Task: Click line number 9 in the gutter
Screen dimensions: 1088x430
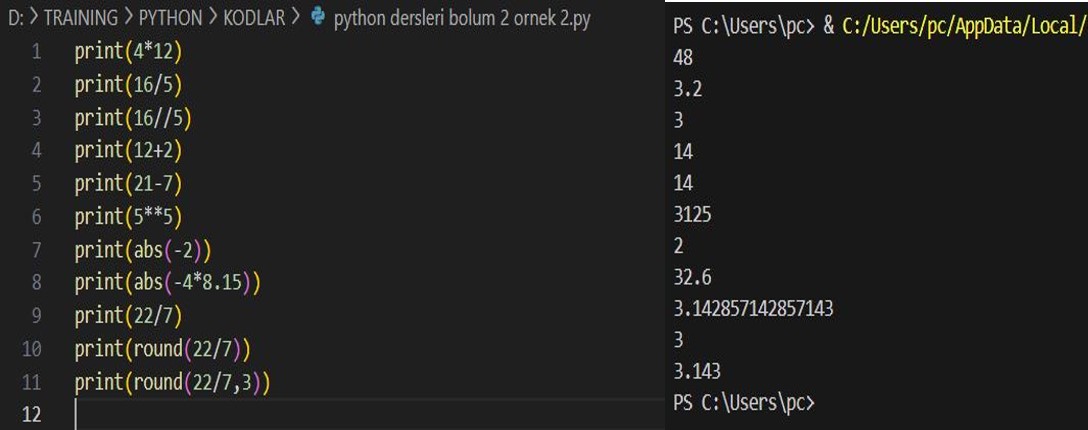Action: tap(37, 316)
